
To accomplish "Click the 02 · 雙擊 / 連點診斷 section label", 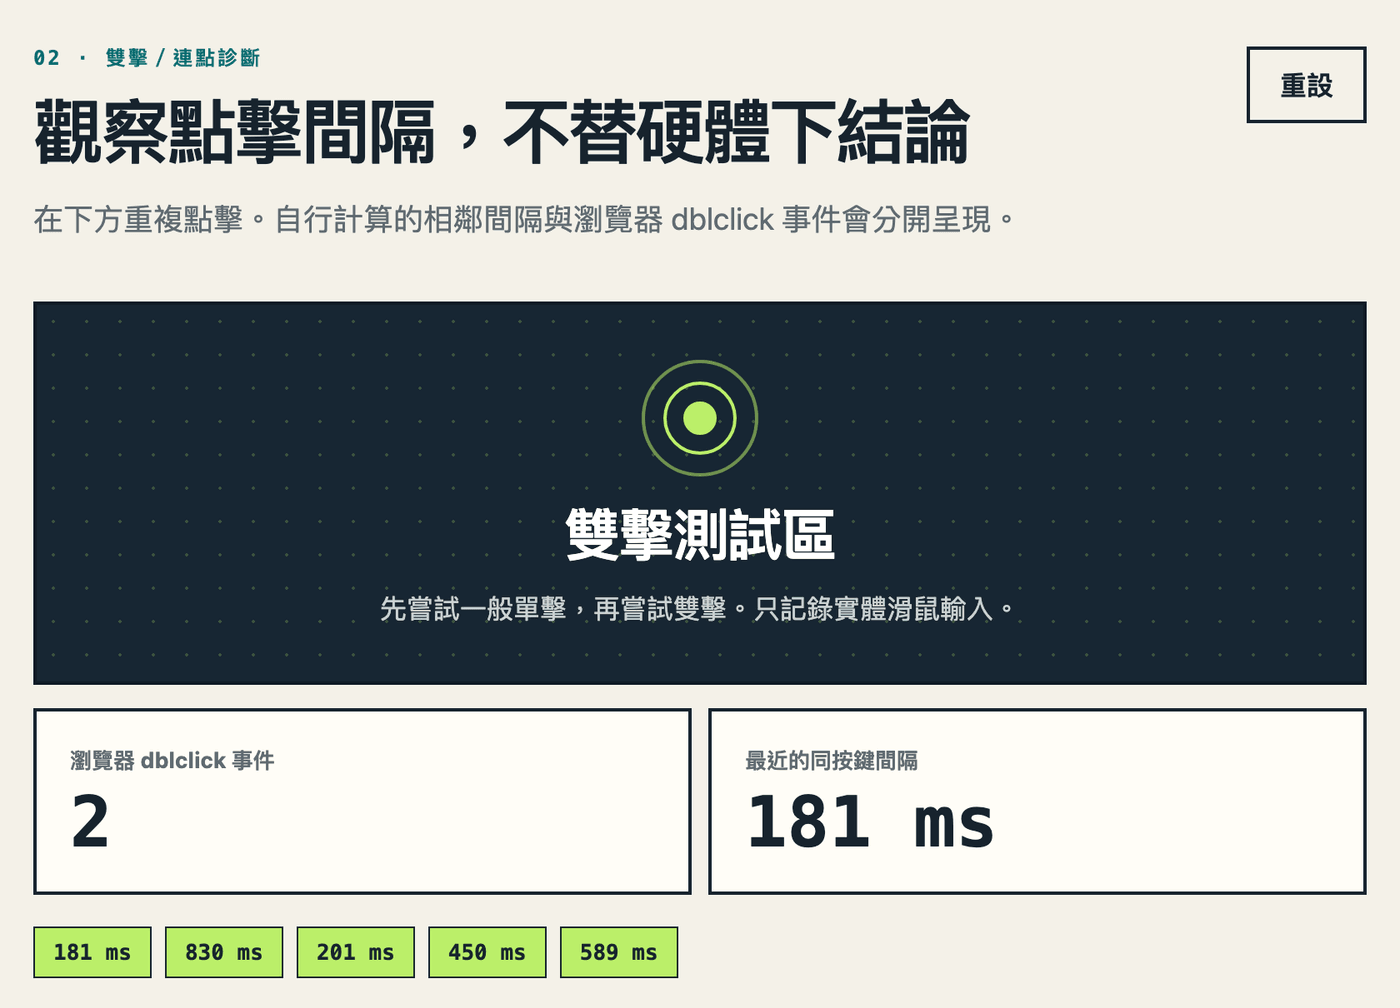I will click(x=147, y=58).
